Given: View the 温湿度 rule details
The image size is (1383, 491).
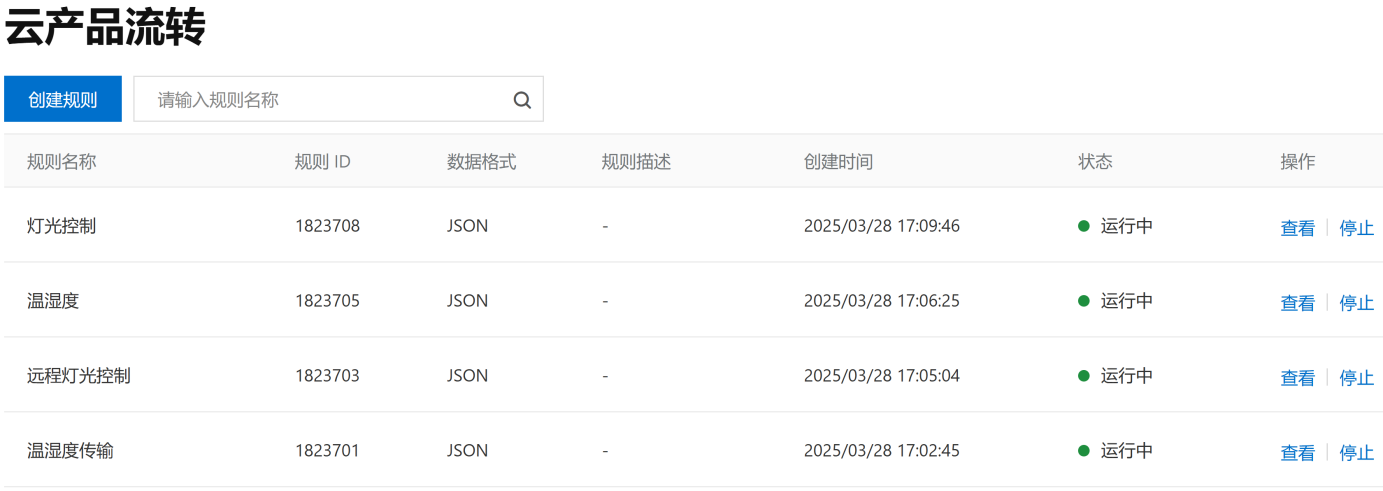Looking at the screenshot, I should pos(1297,303).
